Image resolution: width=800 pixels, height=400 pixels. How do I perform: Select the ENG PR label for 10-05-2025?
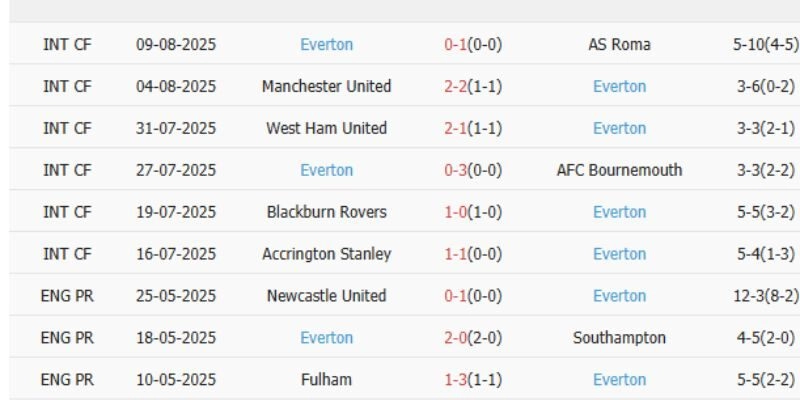67,381
